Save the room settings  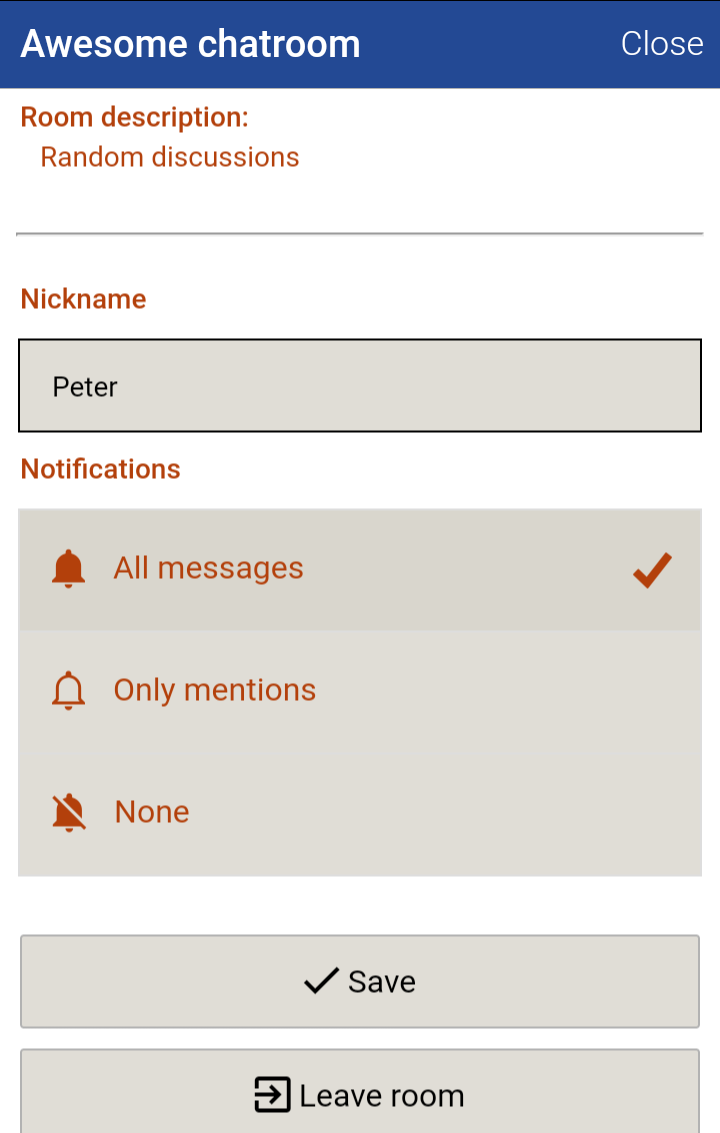pyautogui.click(x=360, y=982)
